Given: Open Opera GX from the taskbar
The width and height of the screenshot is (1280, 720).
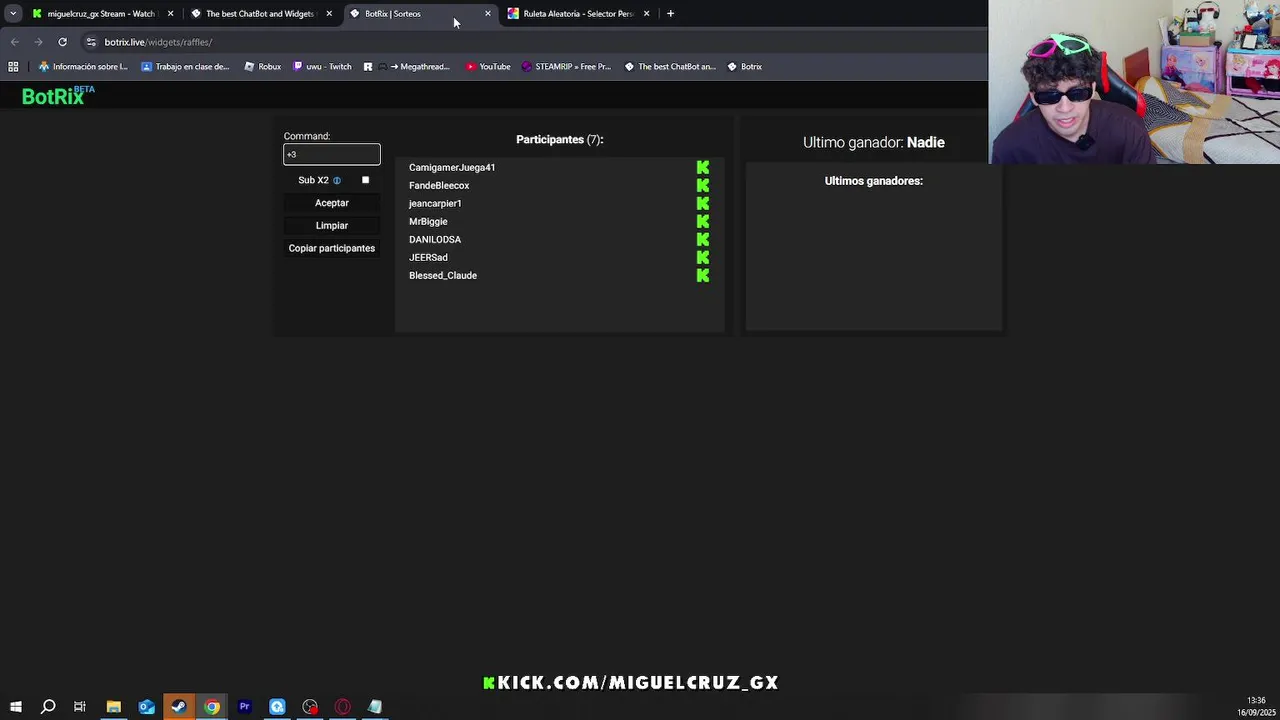Looking at the screenshot, I should pos(343,707).
